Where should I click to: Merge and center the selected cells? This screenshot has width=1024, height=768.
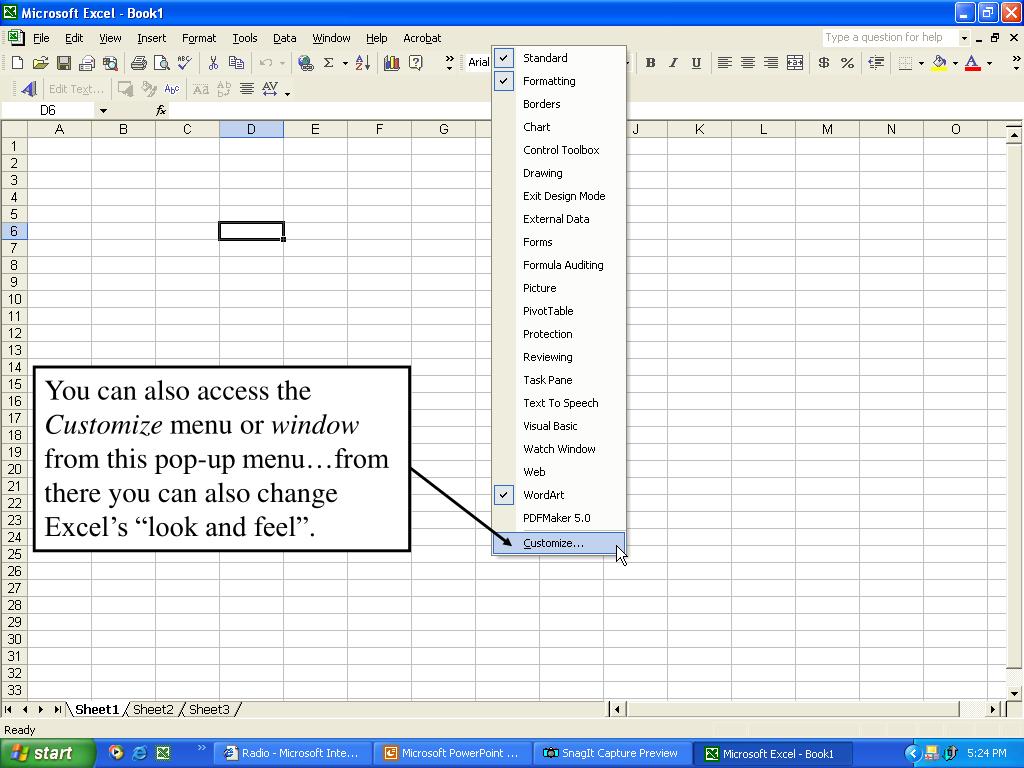click(x=795, y=63)
